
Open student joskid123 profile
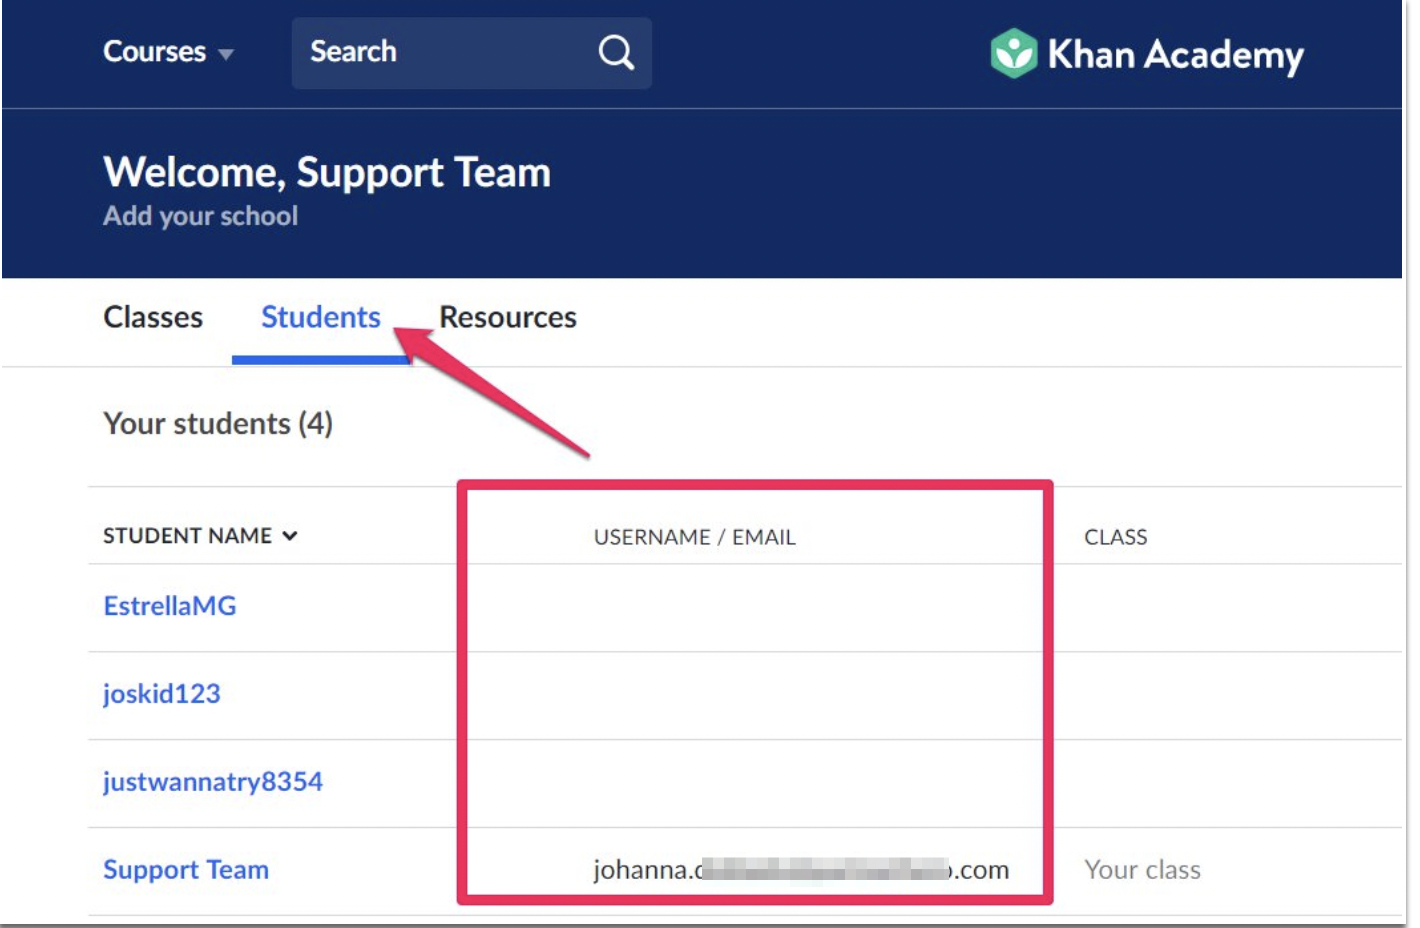click(x=162, y=694)
